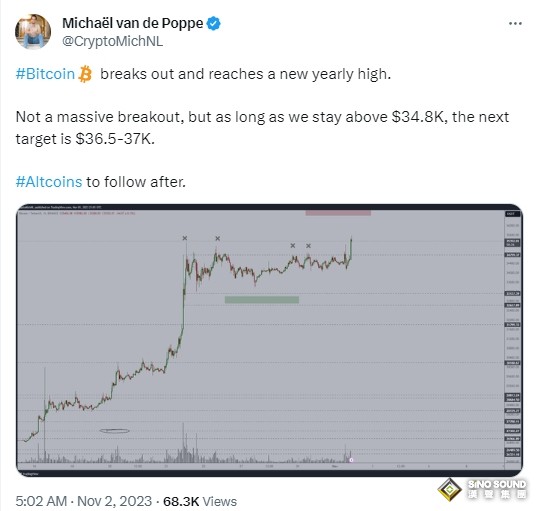Screen dimensions: 536x511
Task: Open the #Altcoins hashtag link
Action: click(x=49, y=182)
